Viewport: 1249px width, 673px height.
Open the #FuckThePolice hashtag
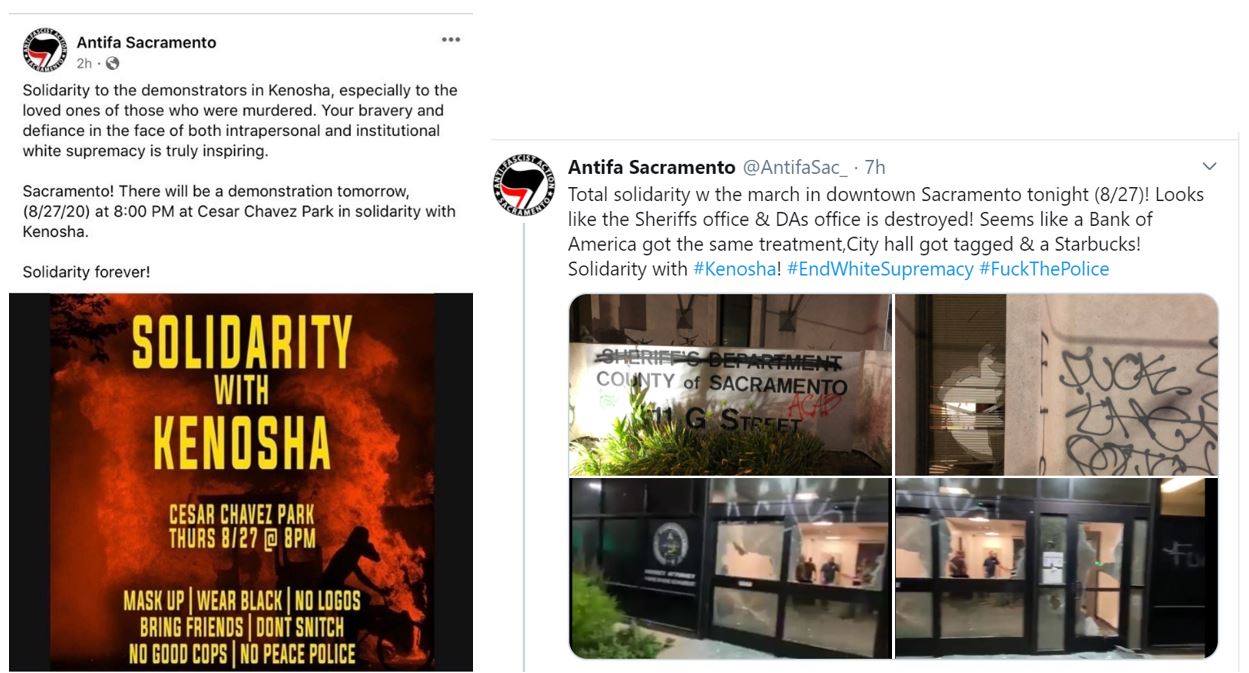[x=1044, y=269]
